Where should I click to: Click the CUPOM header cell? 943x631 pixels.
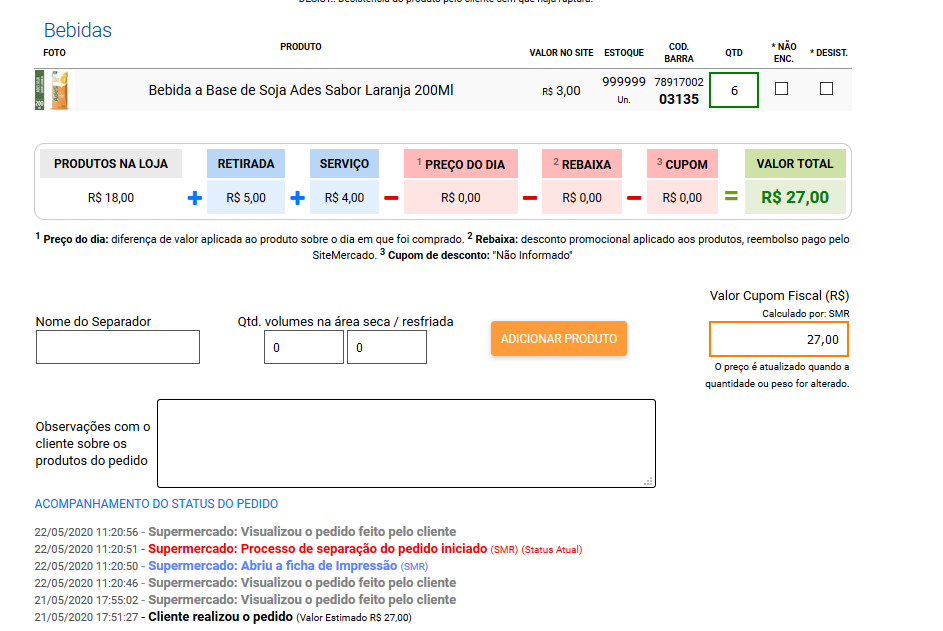[682, 164]
